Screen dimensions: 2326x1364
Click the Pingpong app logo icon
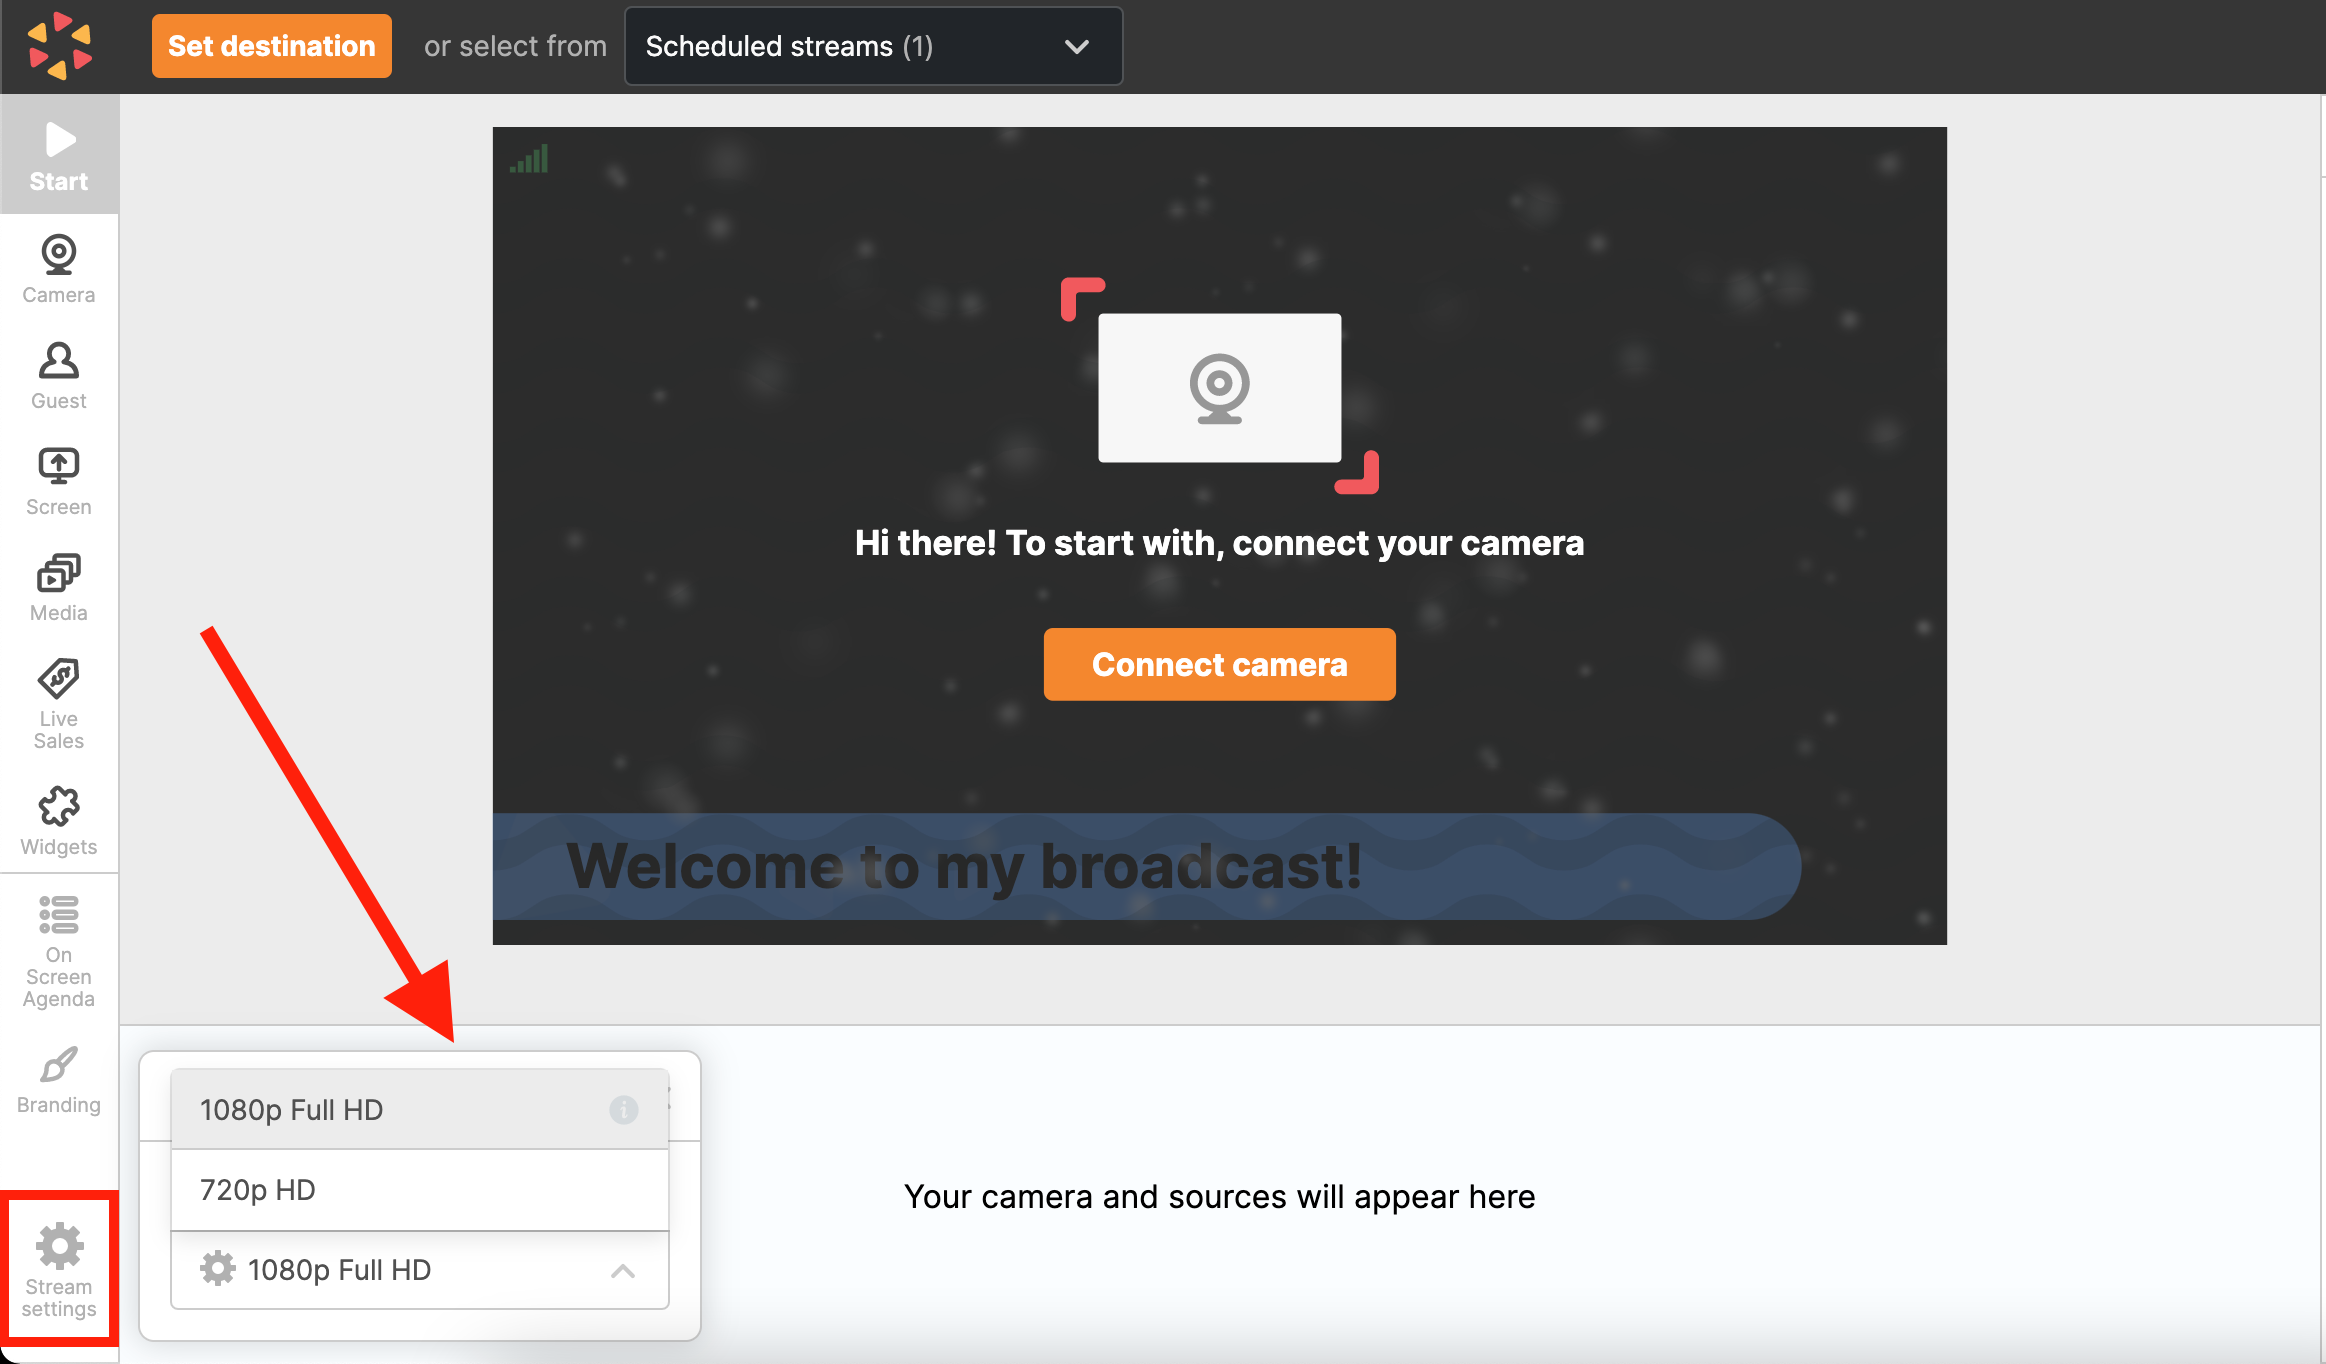point(60,45)
